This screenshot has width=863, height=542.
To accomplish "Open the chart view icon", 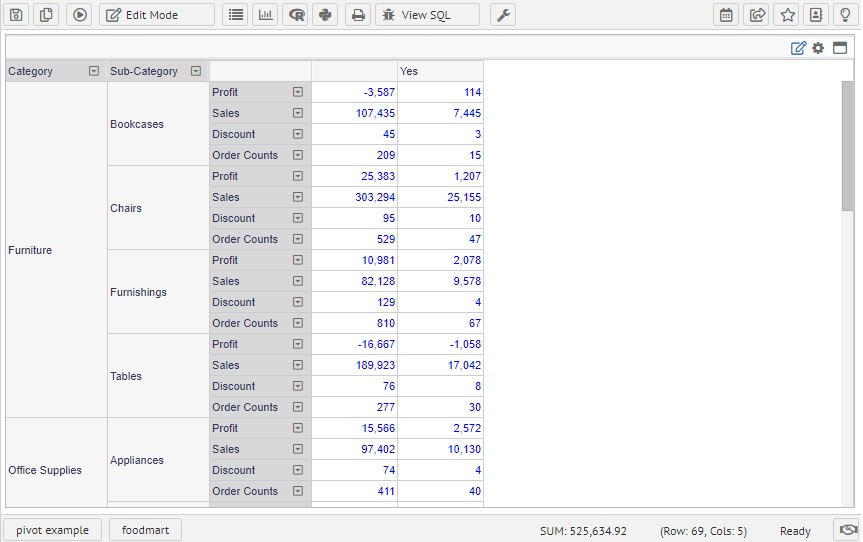I will (265, 15).
